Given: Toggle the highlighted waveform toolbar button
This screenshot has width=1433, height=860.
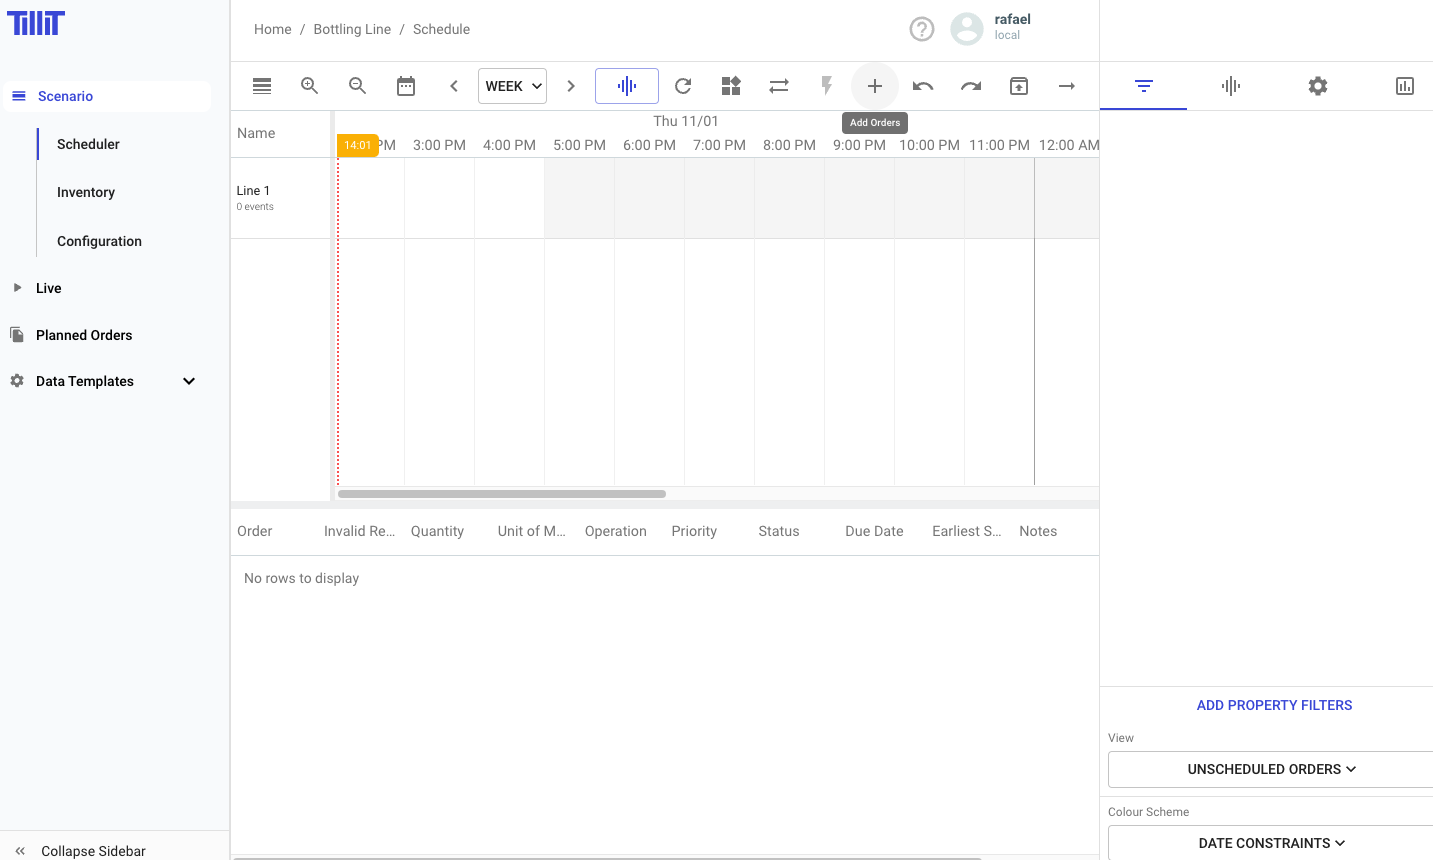Looking at the screenshot, I should 627,86.
